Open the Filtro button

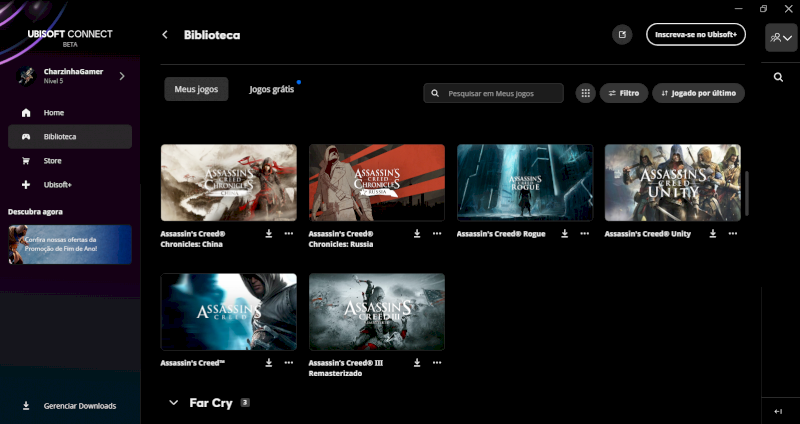pyautogui.click(x=623, y=93)
